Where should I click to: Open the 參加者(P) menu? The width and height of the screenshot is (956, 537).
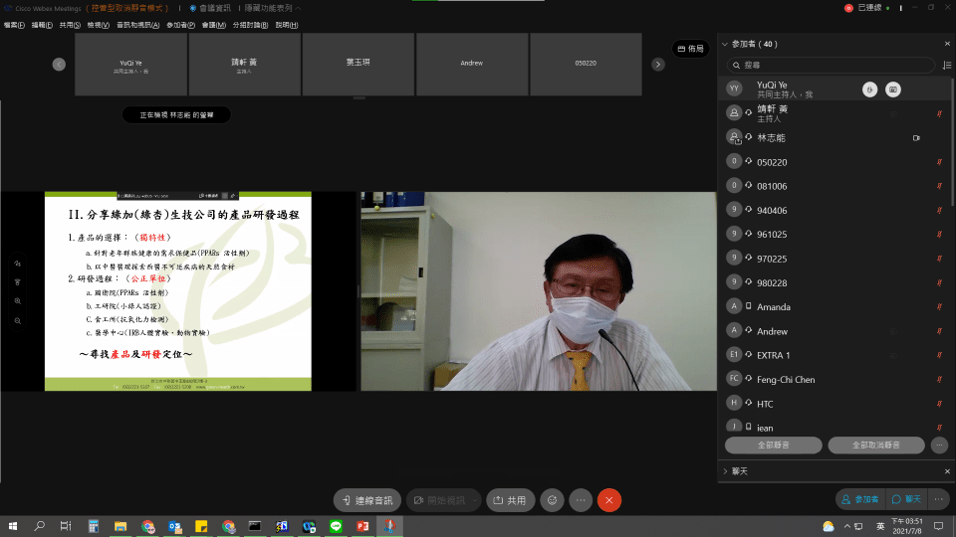pyautogui.click(x=181, y=25)
